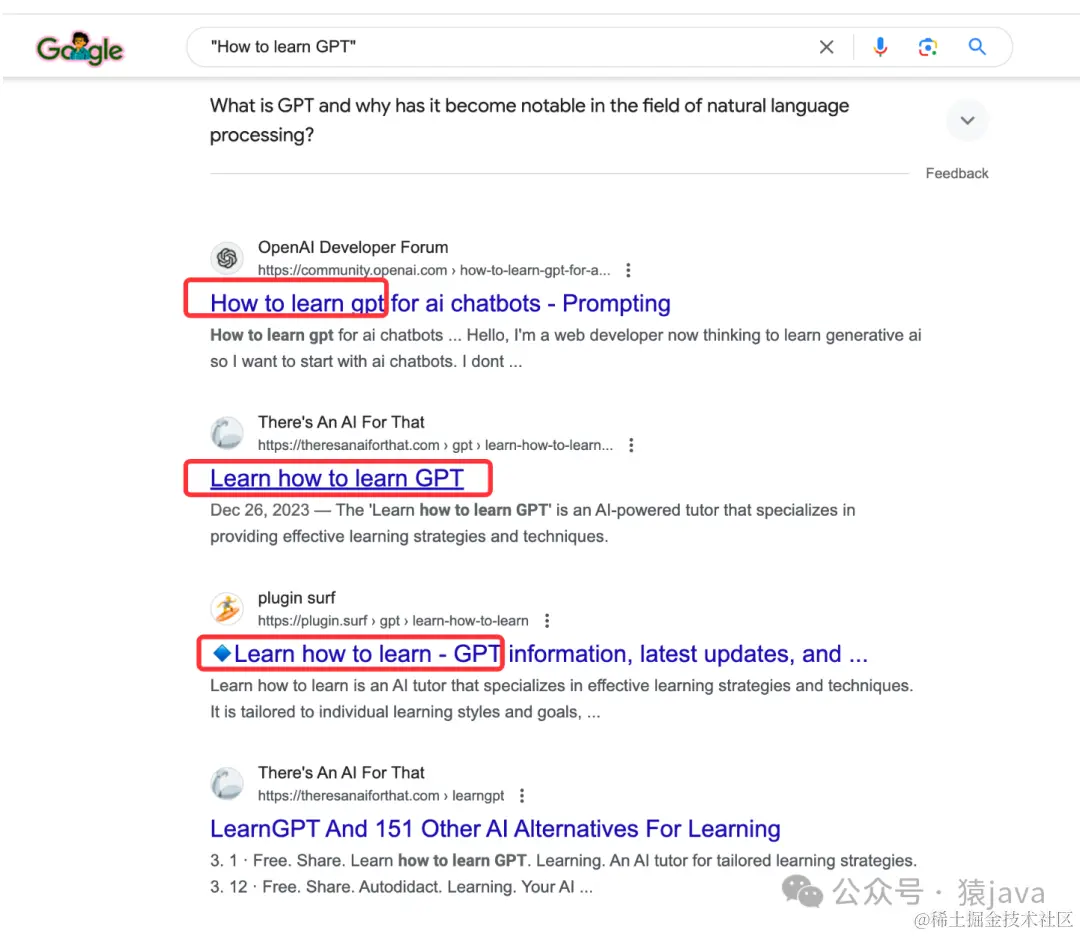Open more options for learngpt result
The width and height of the screenshot is (1080, 936).
coord(522,795)
